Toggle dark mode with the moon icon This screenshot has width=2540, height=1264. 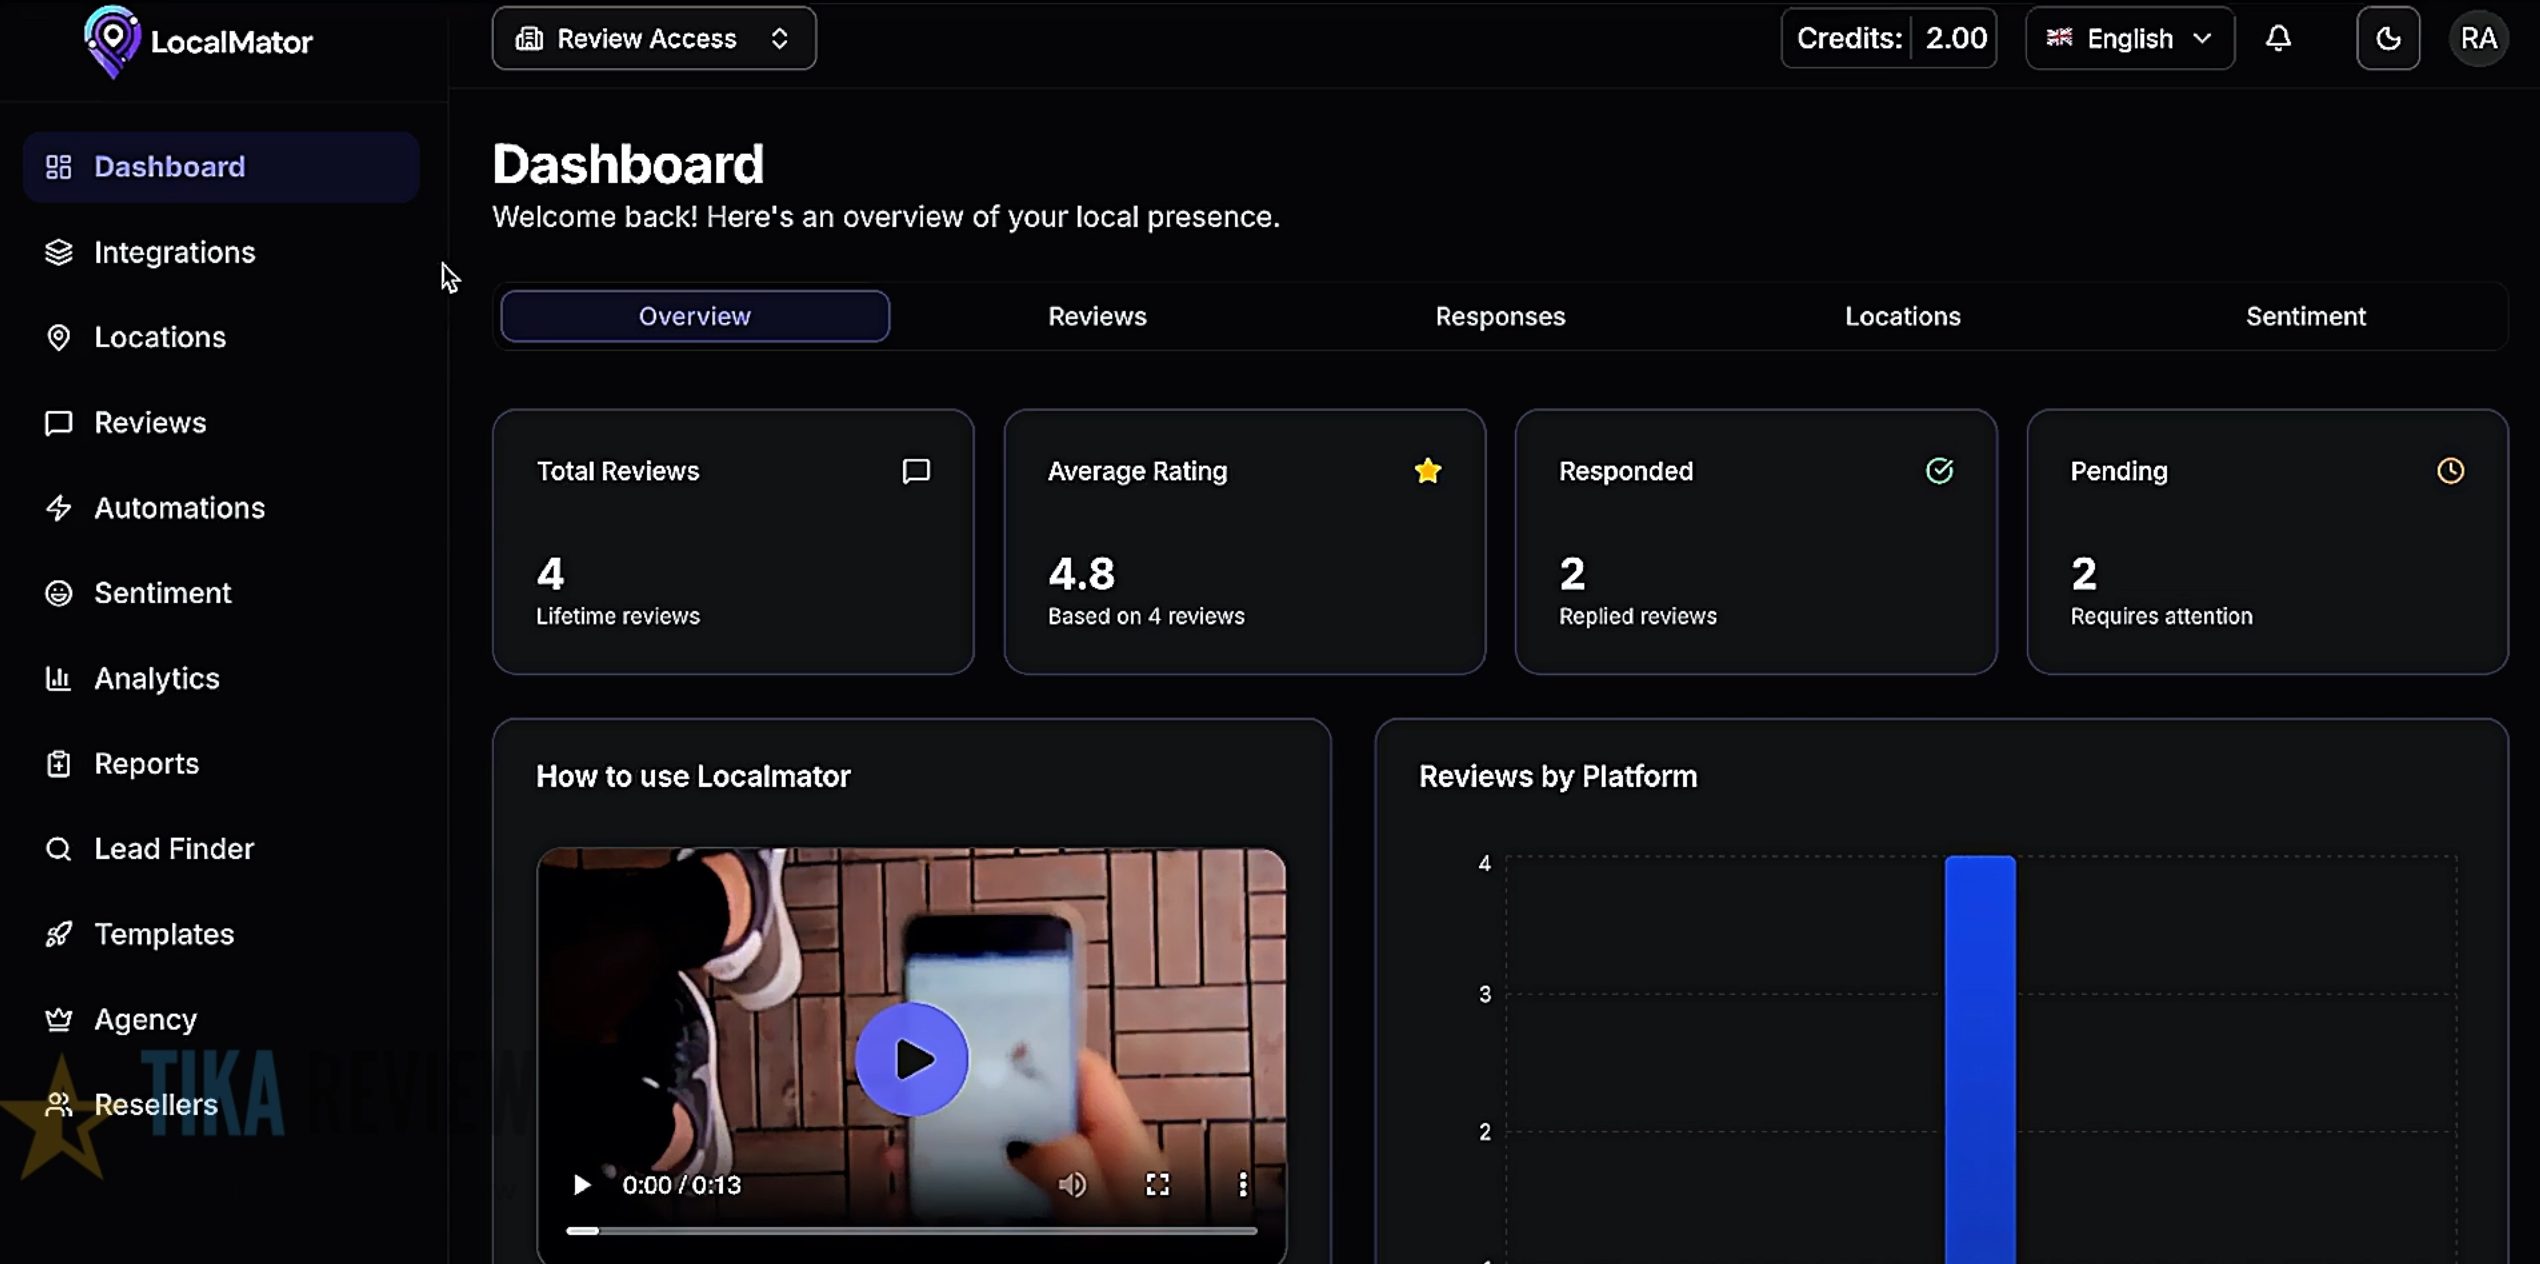(x=2388, y=39)
